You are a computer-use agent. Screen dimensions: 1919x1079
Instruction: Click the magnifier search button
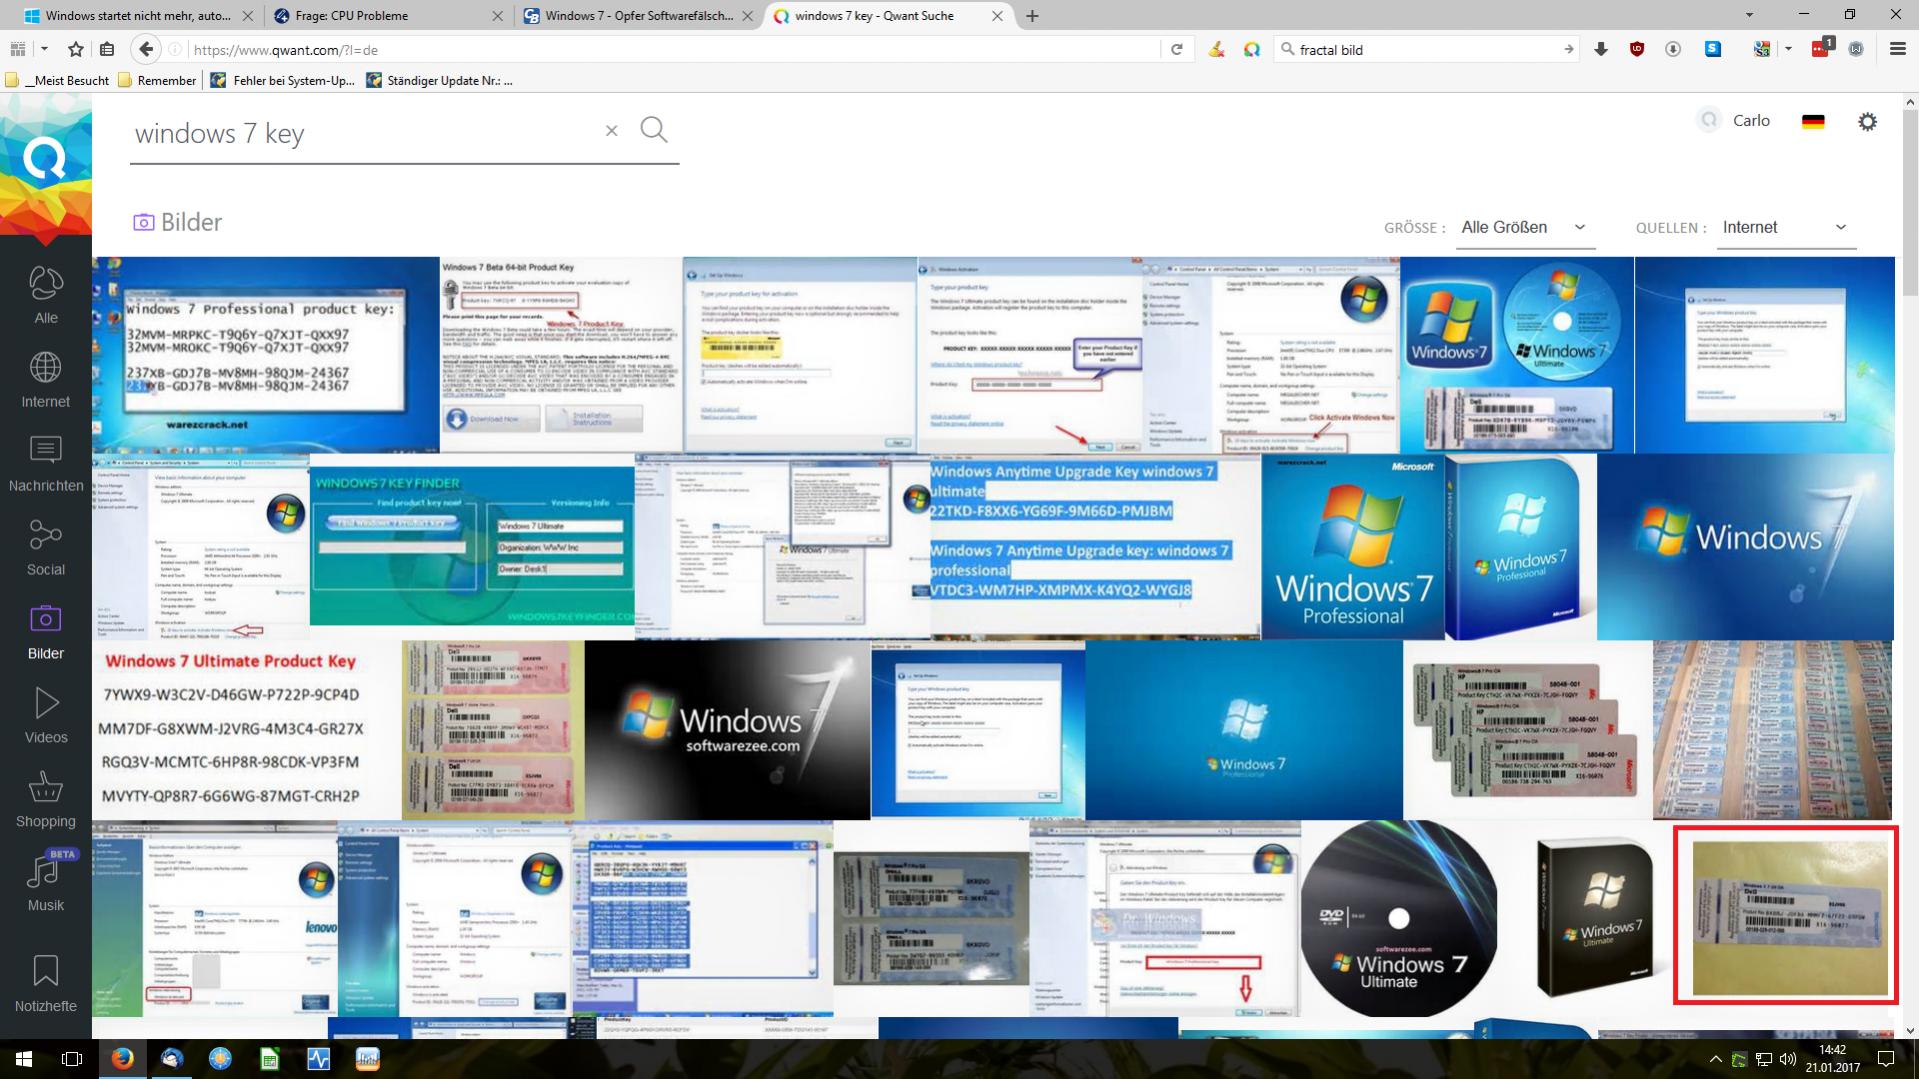click(x=654, y=129)
